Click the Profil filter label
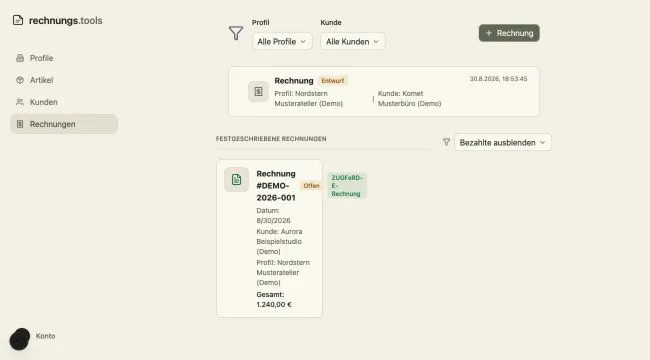This screenshot has width=650, height=360. pyautogui.click(x=261, y=22)
